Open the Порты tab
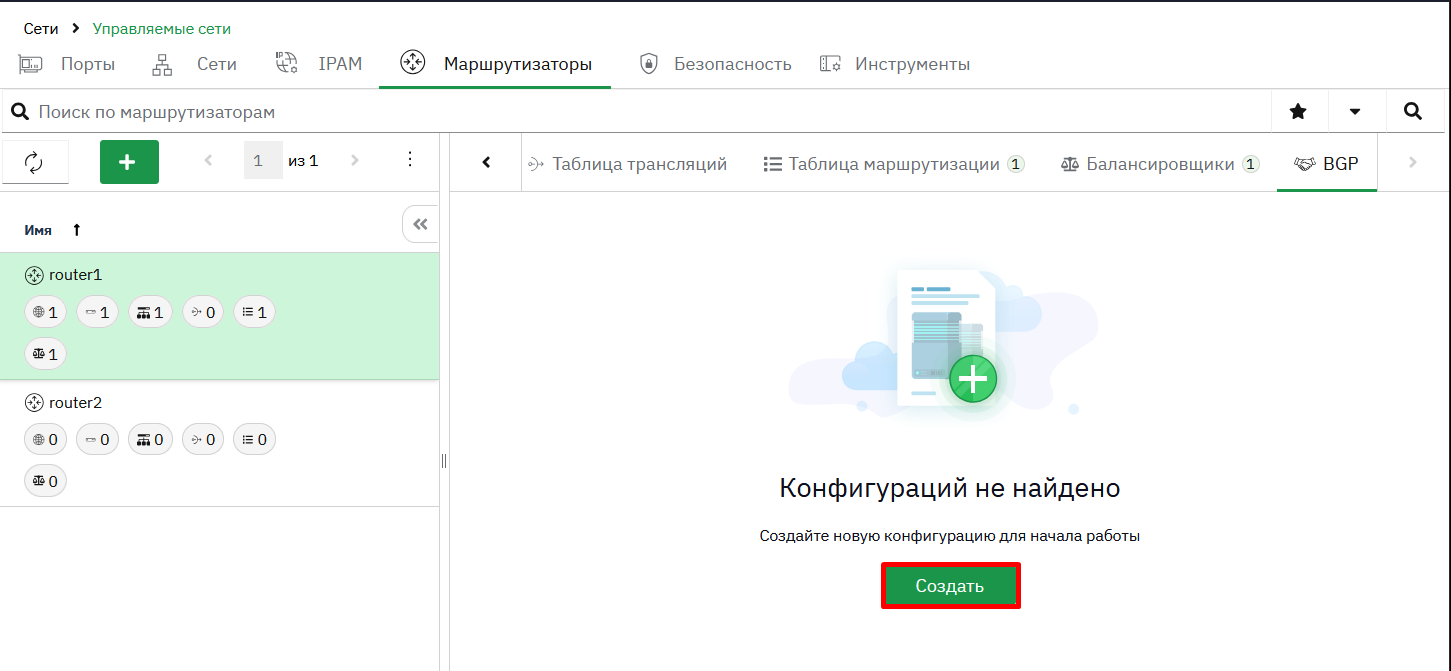 click(67, 64)
